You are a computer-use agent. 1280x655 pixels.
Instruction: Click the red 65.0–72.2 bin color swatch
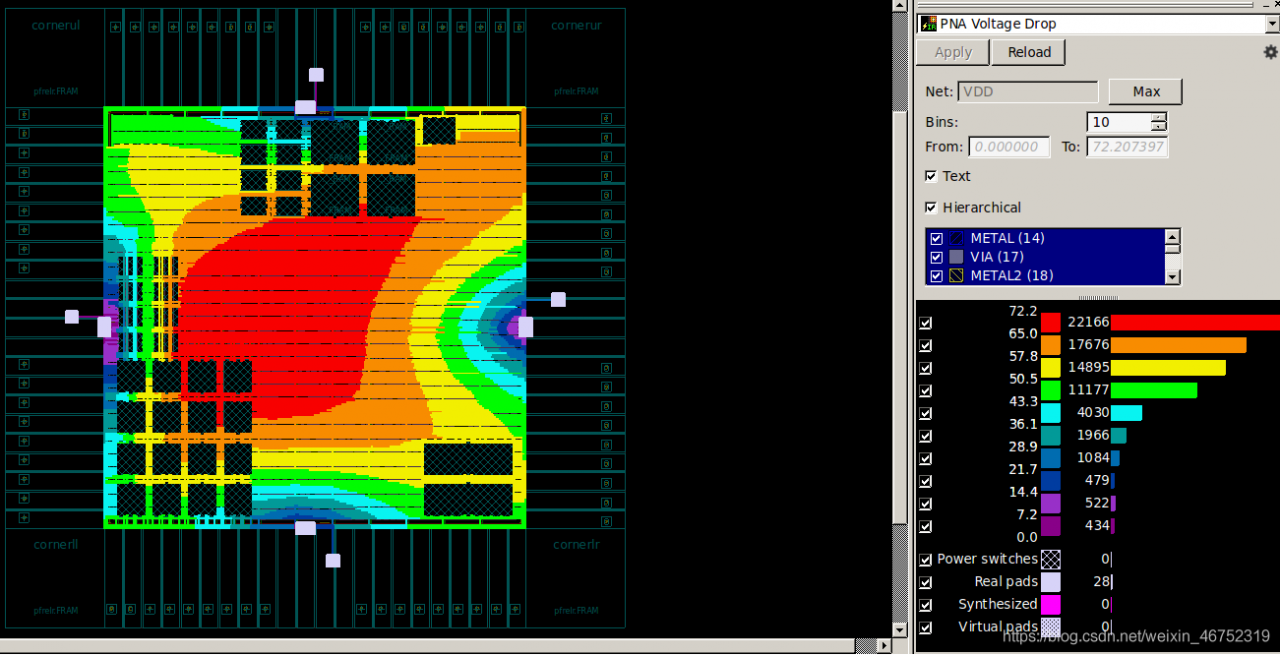pos(1051,322)
